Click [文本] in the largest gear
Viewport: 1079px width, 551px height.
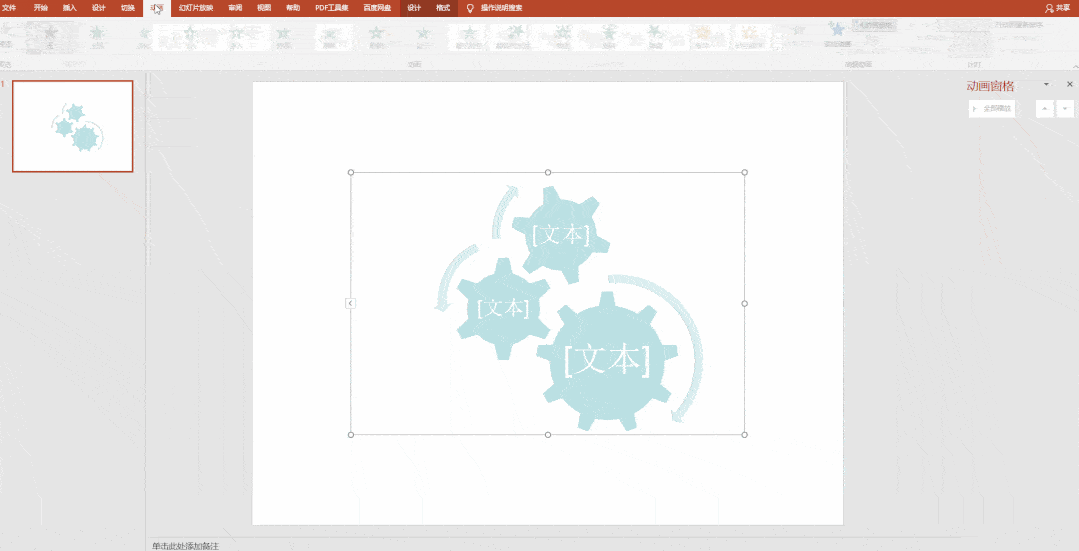607,359
